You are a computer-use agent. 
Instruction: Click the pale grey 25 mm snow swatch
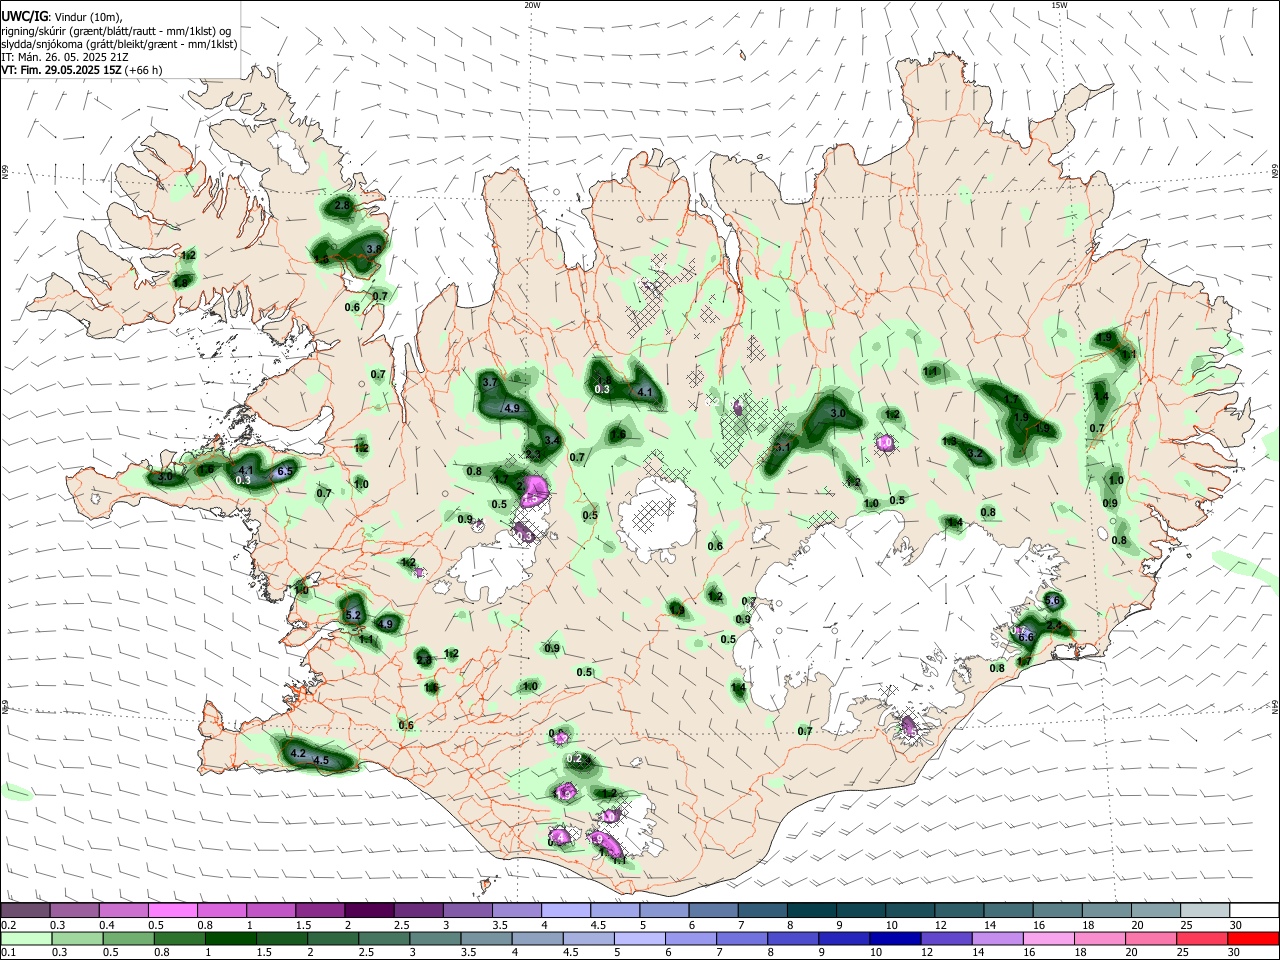(x=1205, y=910)
